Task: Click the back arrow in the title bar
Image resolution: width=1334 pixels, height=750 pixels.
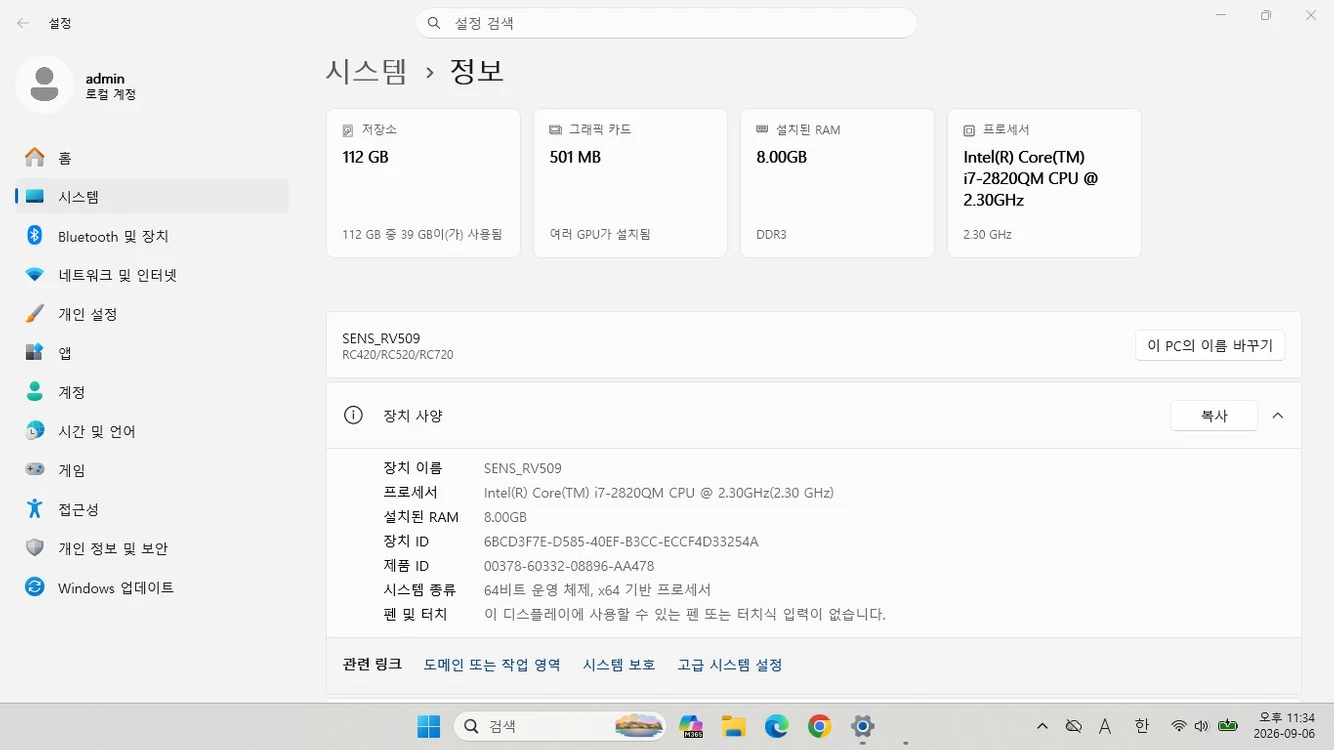Action: [23, 23]
